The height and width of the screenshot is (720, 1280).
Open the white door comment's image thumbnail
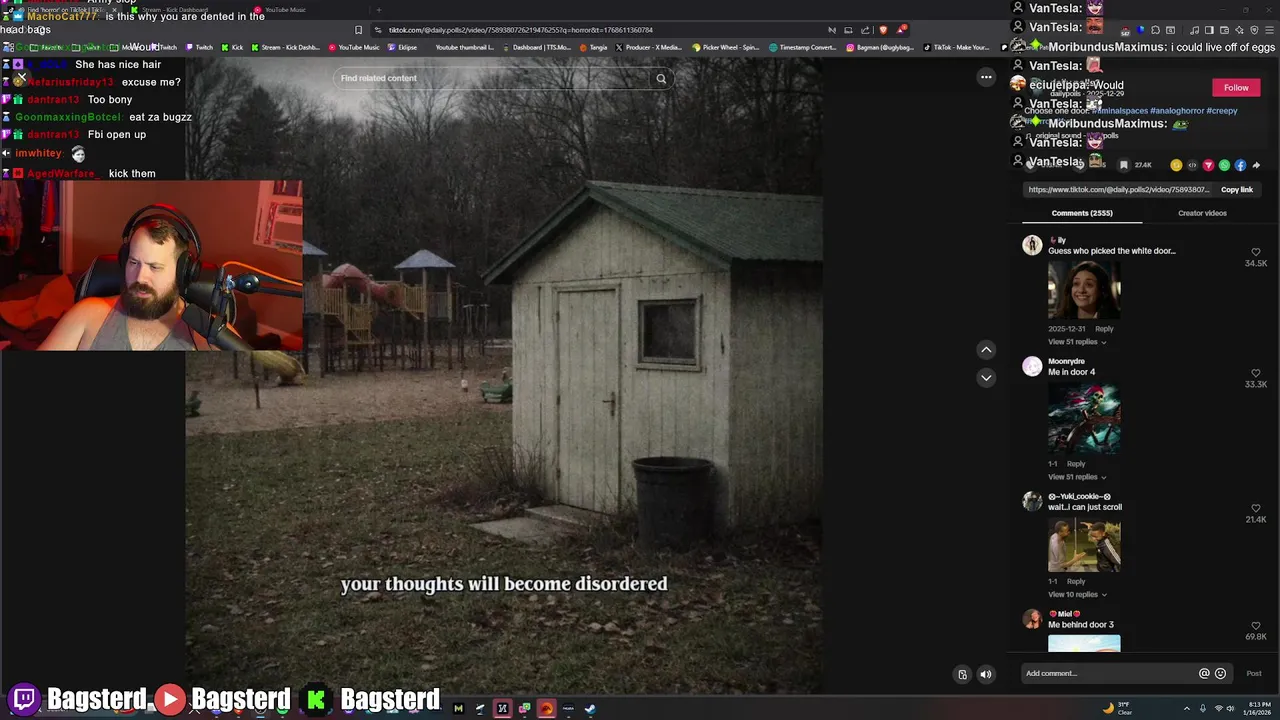(x=1084, y=290)
